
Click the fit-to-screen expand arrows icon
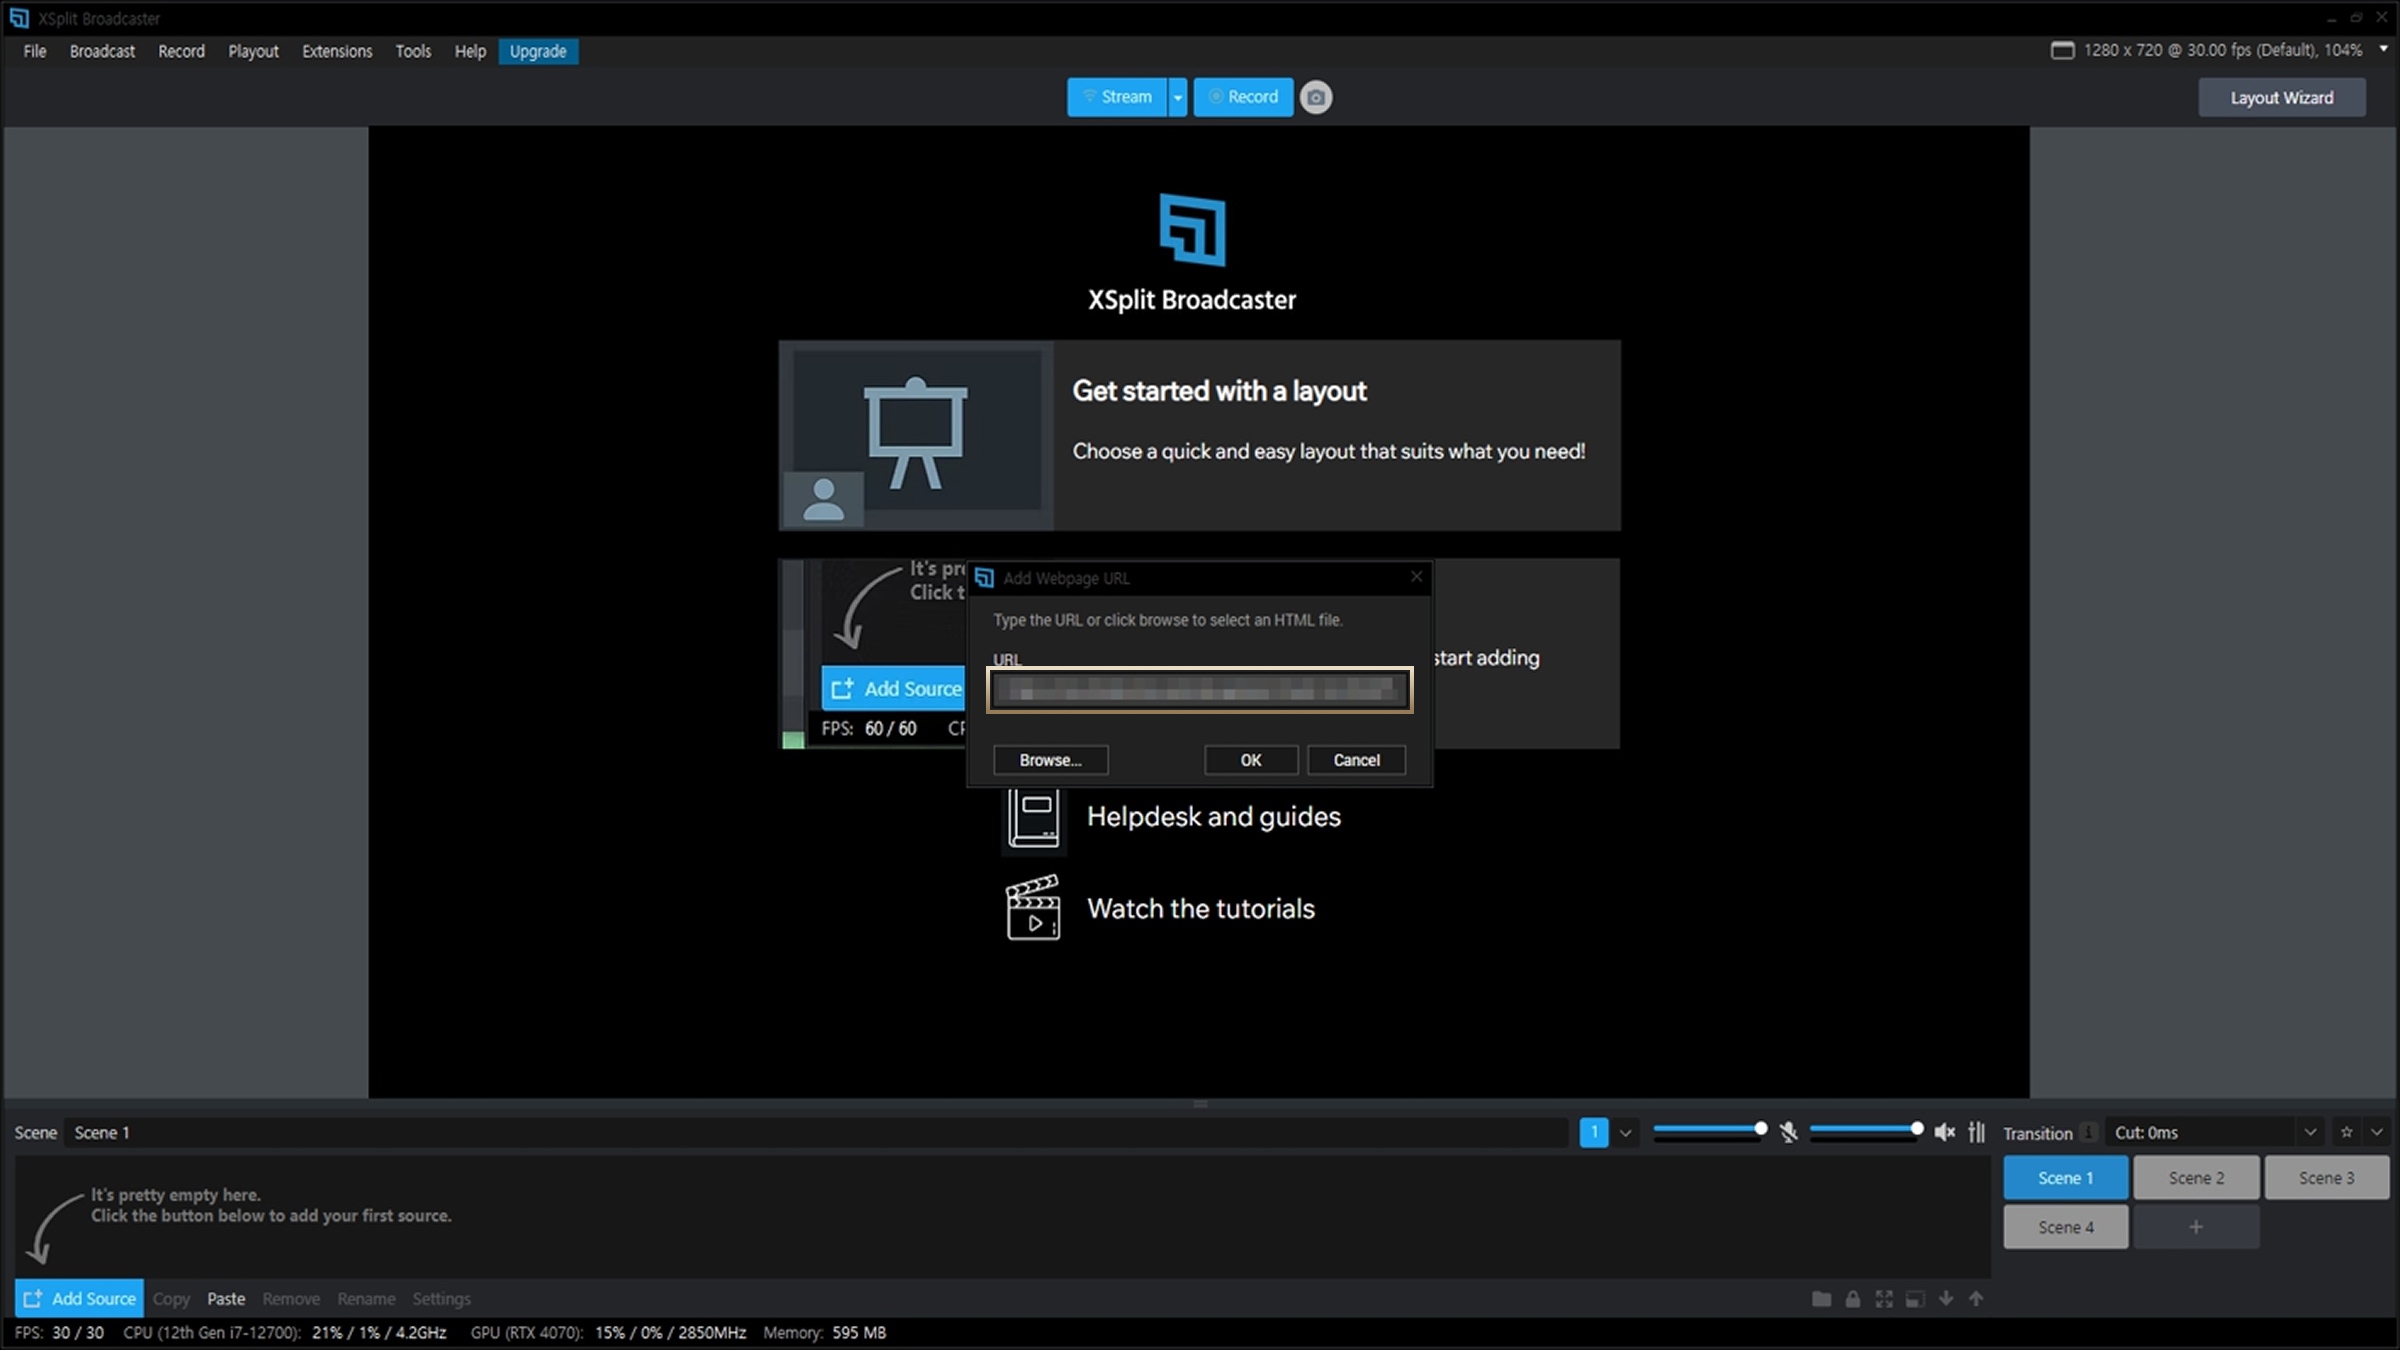coord(1884,1299)
